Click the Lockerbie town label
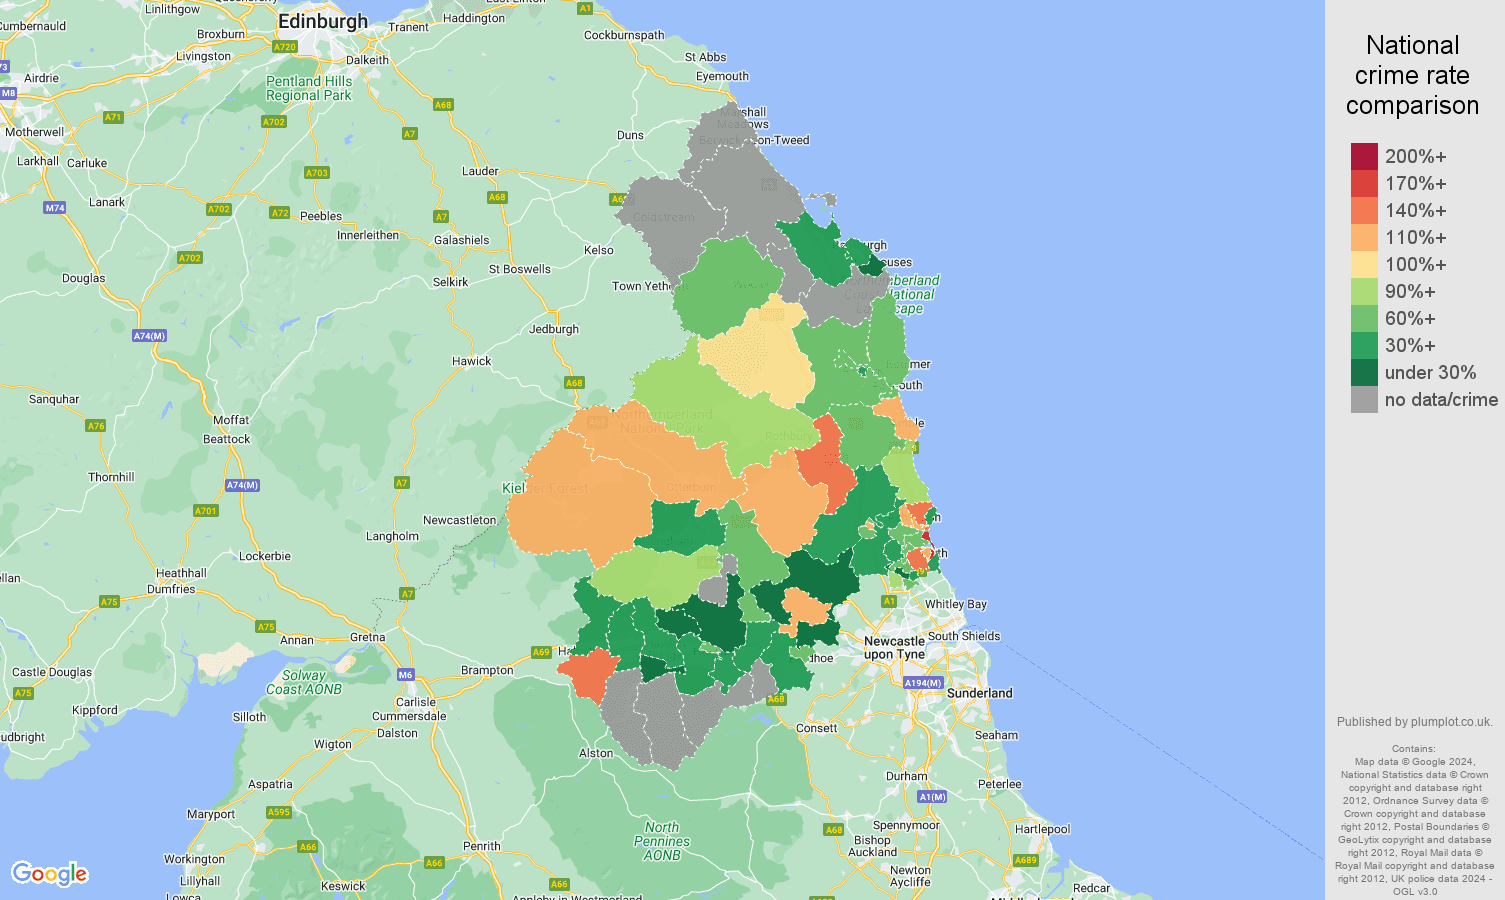Viewport: 1505px width, 900px height. click(x=265, y=556)
